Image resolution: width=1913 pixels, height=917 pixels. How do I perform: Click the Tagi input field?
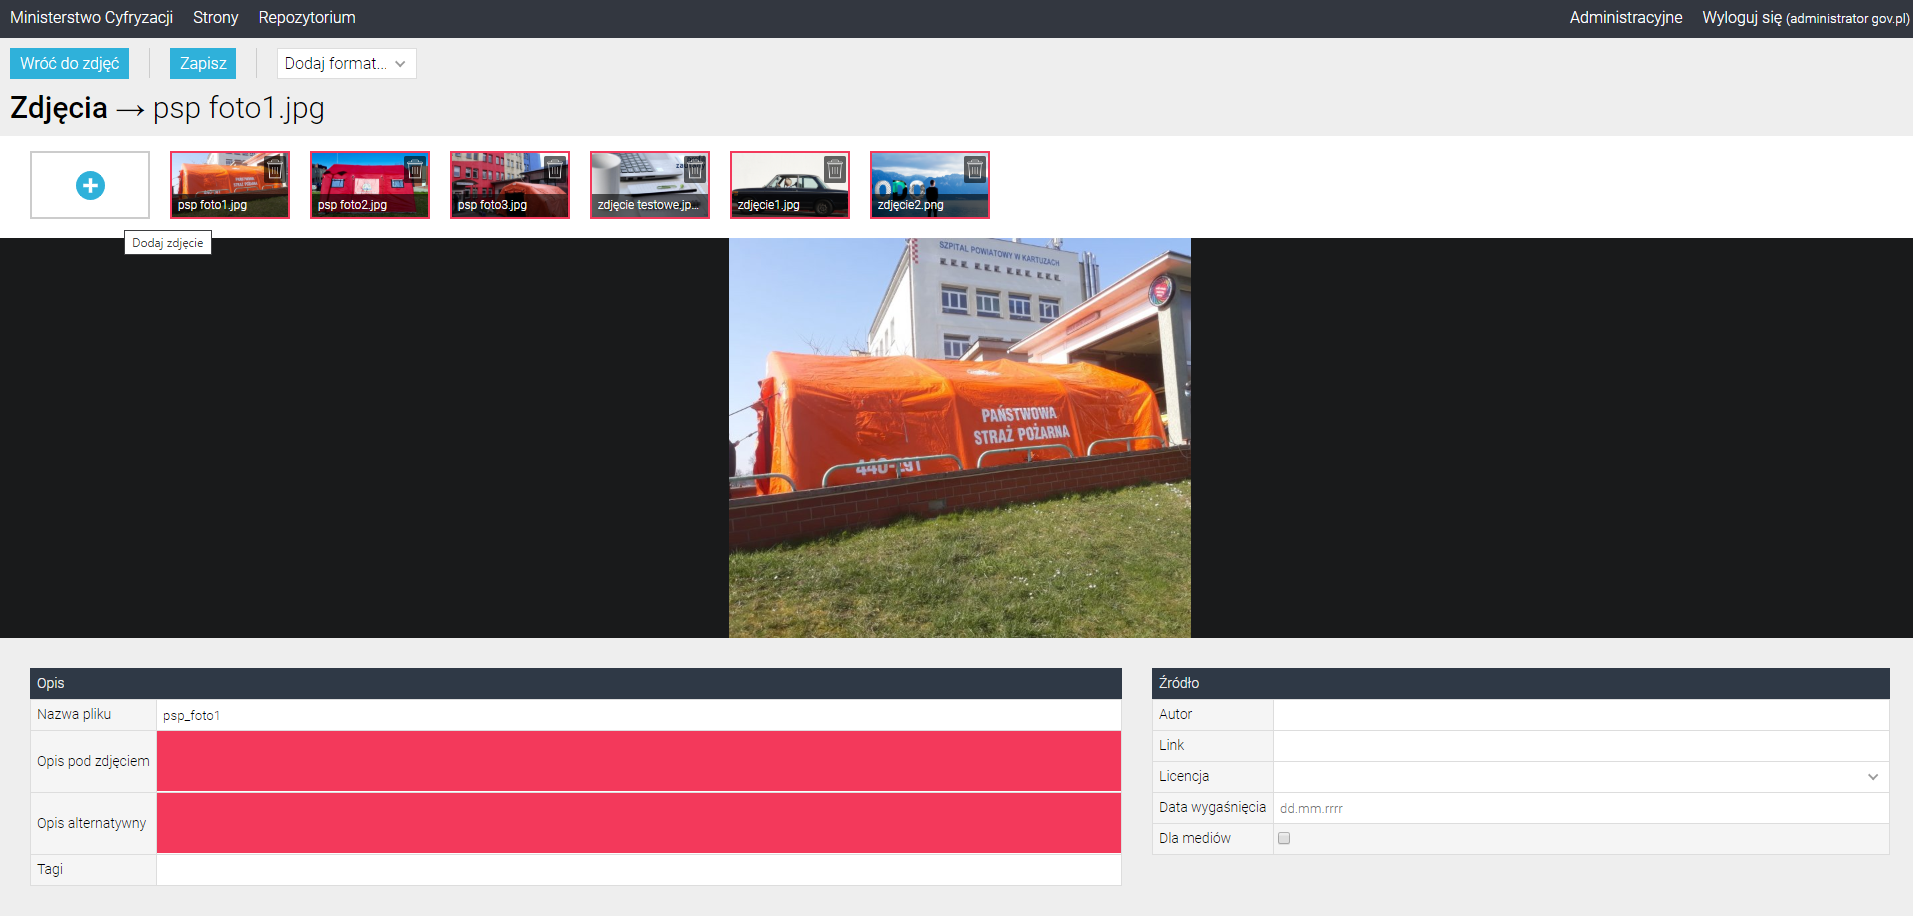tap(638, 870)
